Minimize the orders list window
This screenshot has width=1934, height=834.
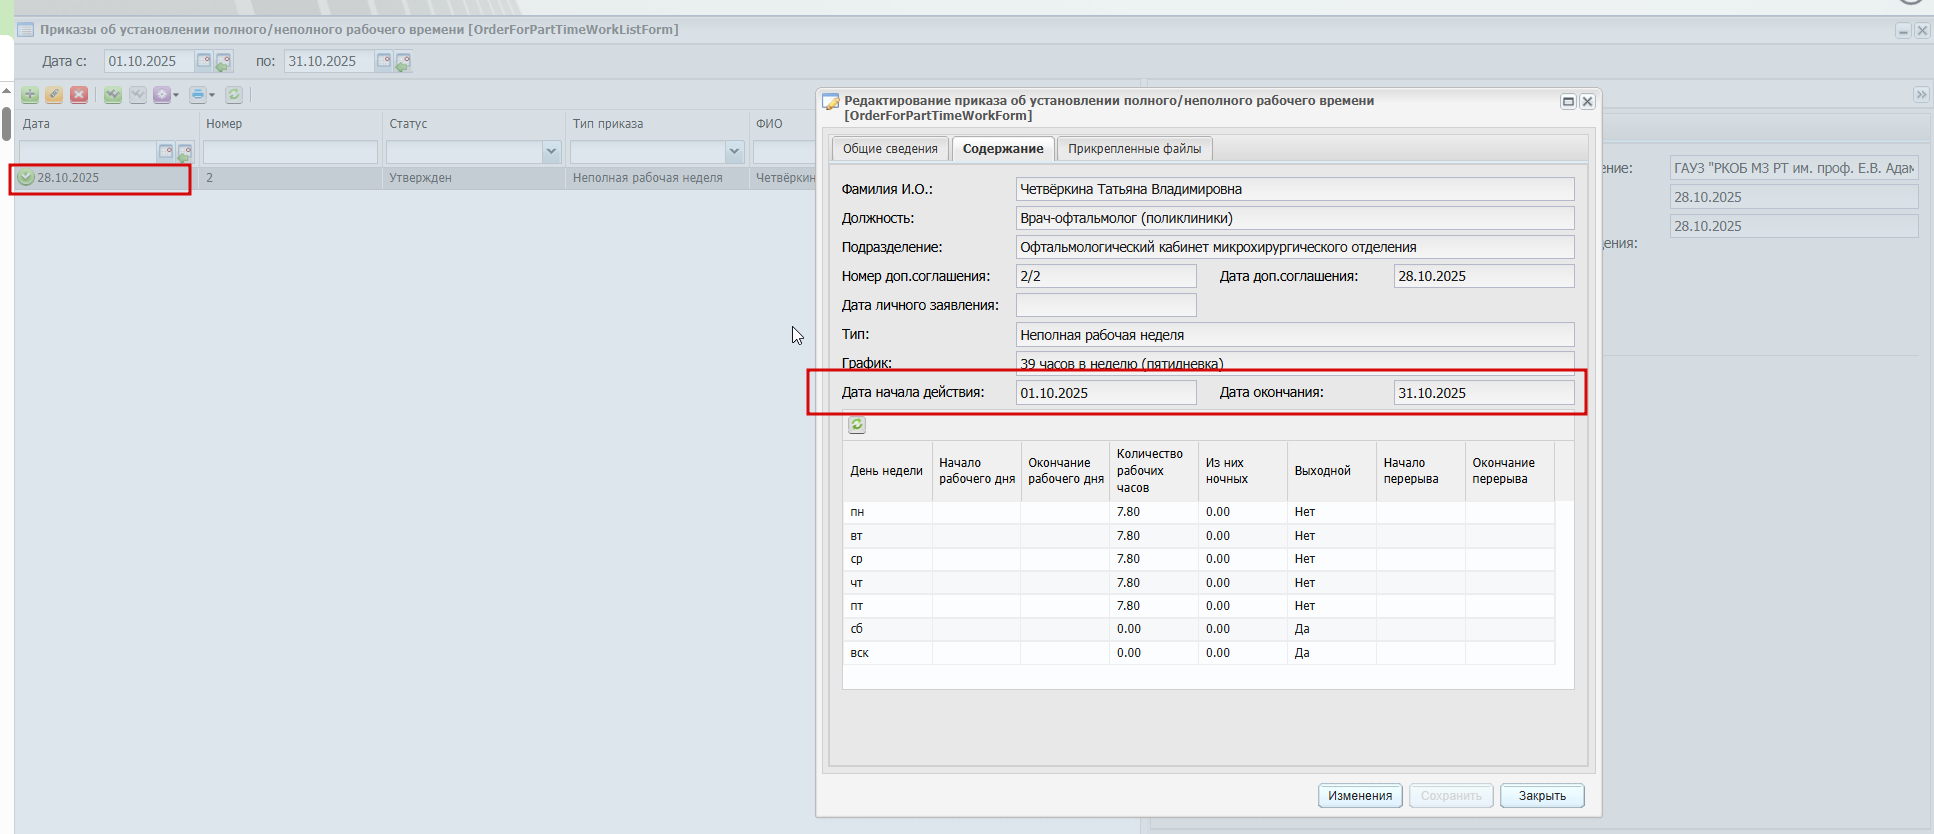click(x=1903, y=30)
